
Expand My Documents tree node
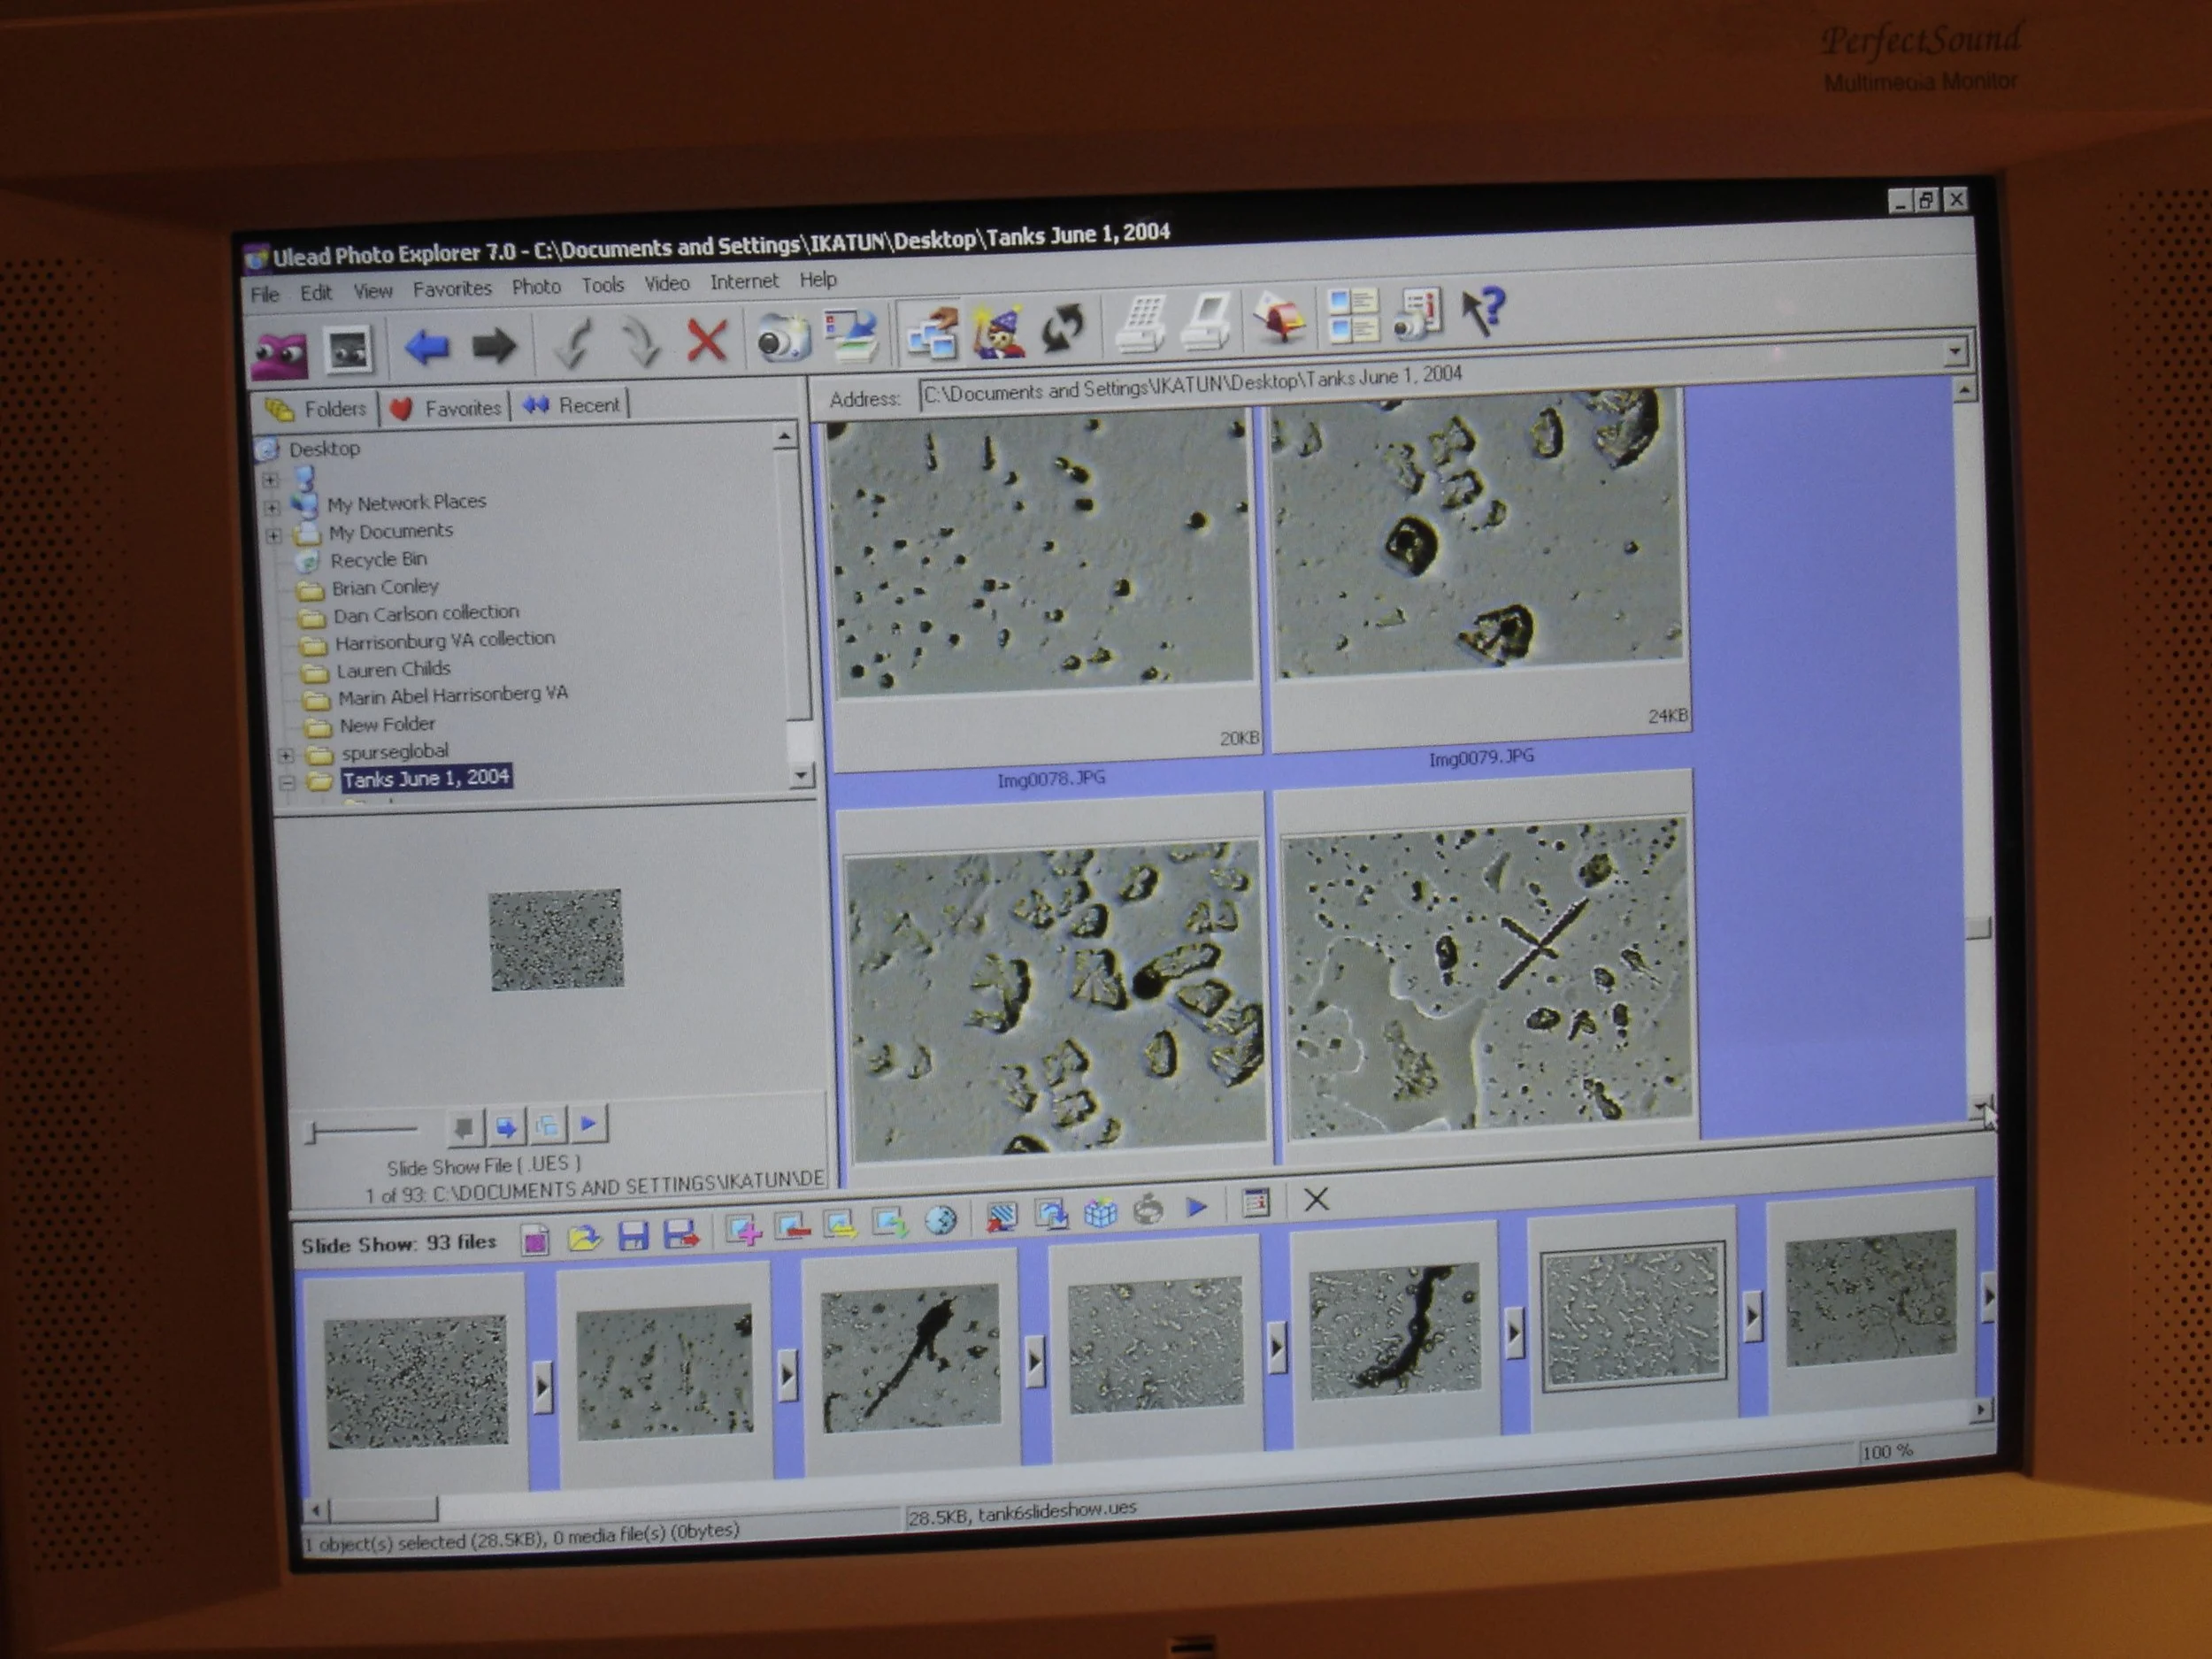click(x=273, y=535)
